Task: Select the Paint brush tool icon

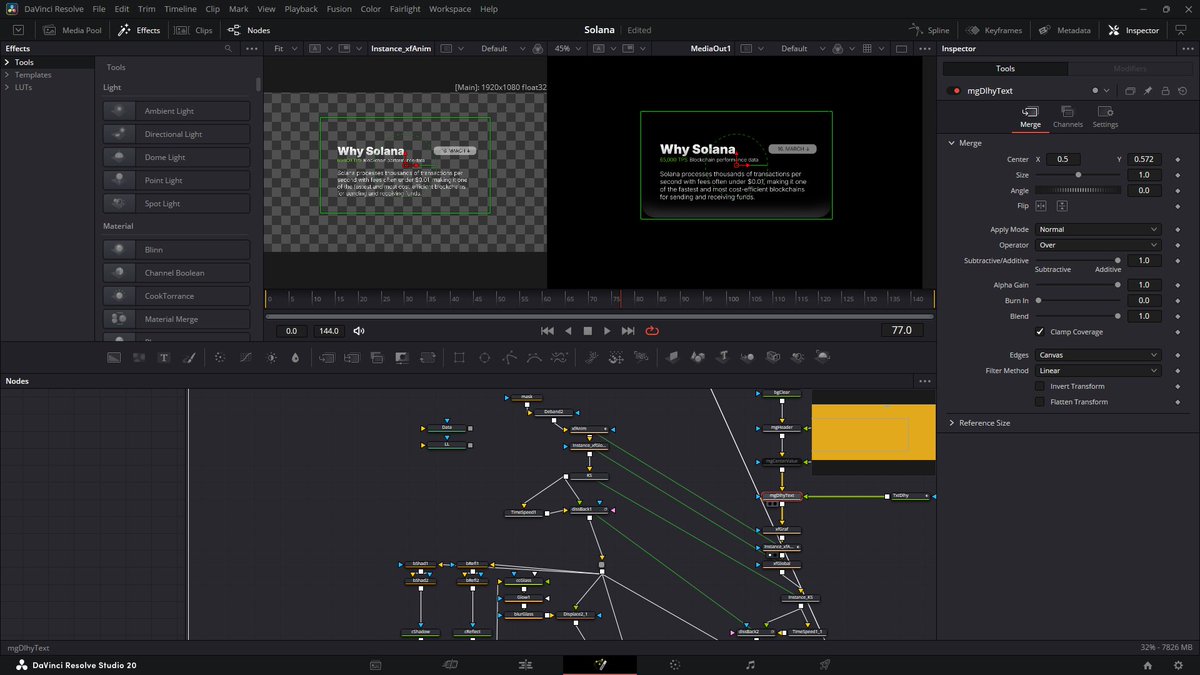Action: [x=189, y=357]
